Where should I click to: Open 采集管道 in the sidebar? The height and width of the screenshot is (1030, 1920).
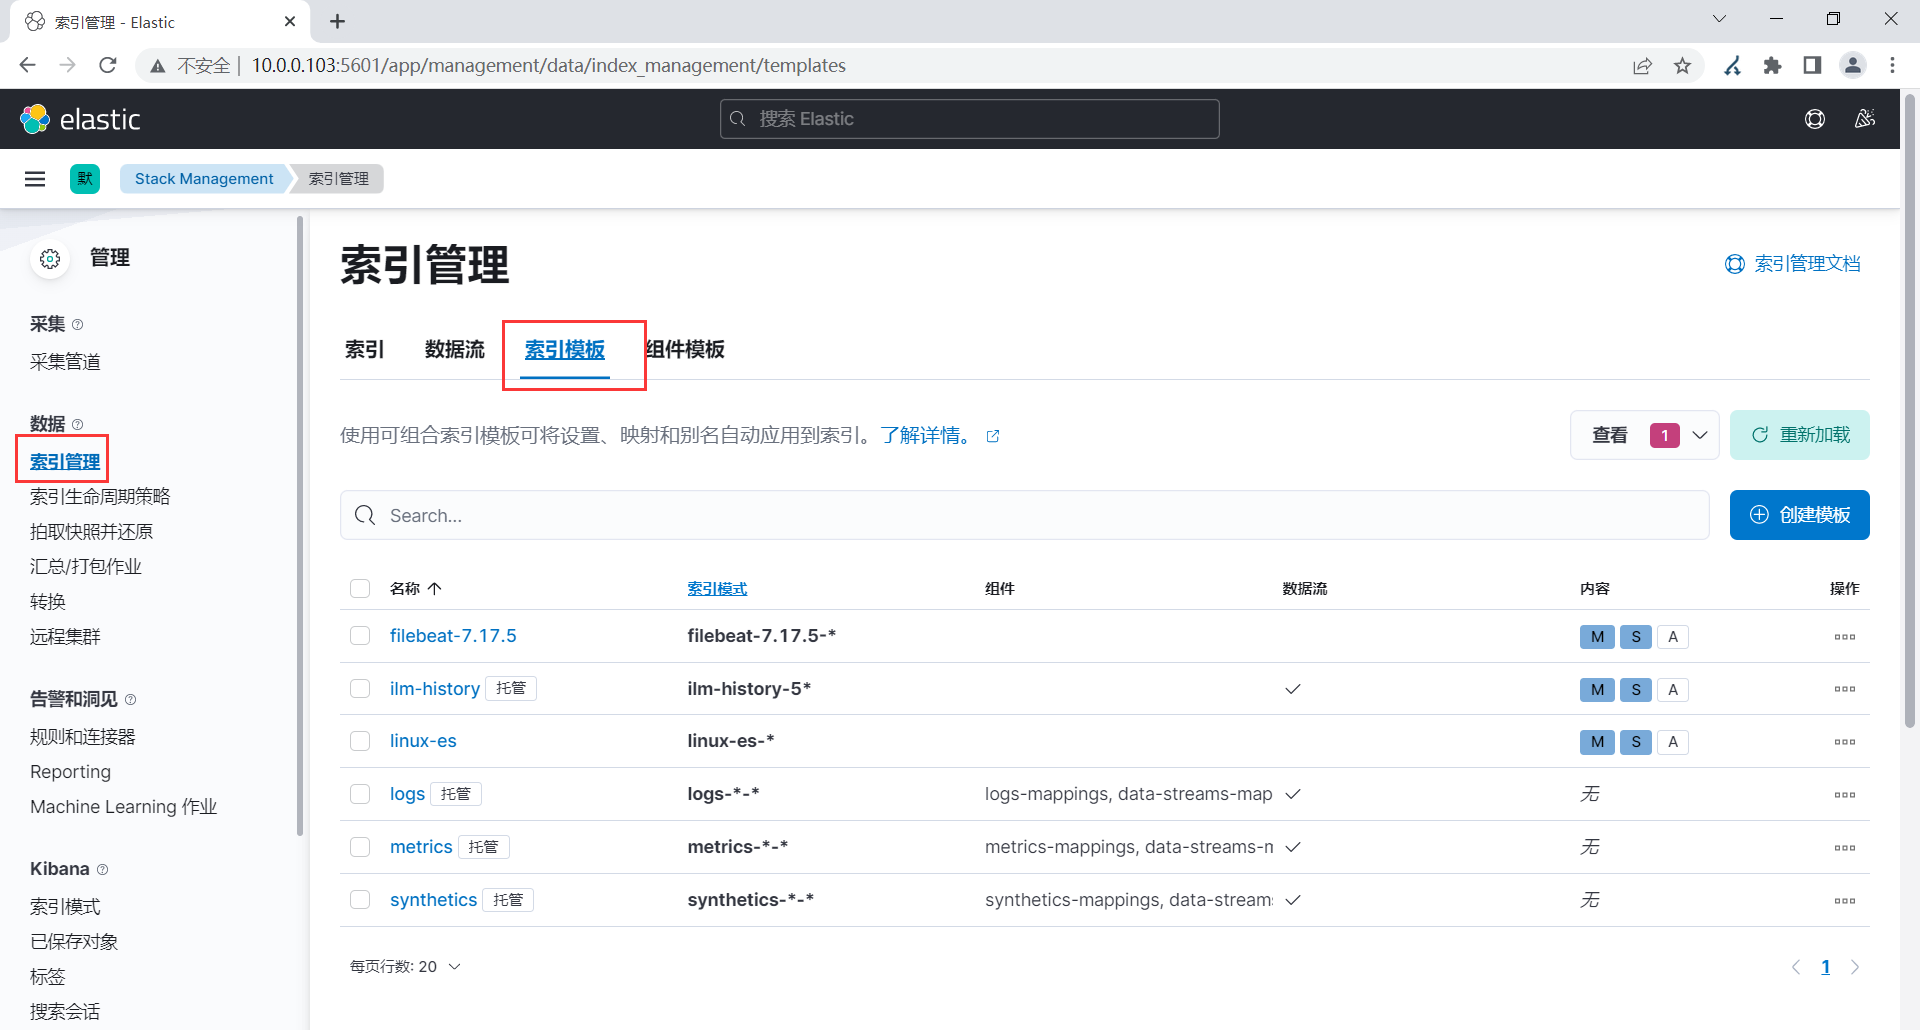click(x=65, y=362)
